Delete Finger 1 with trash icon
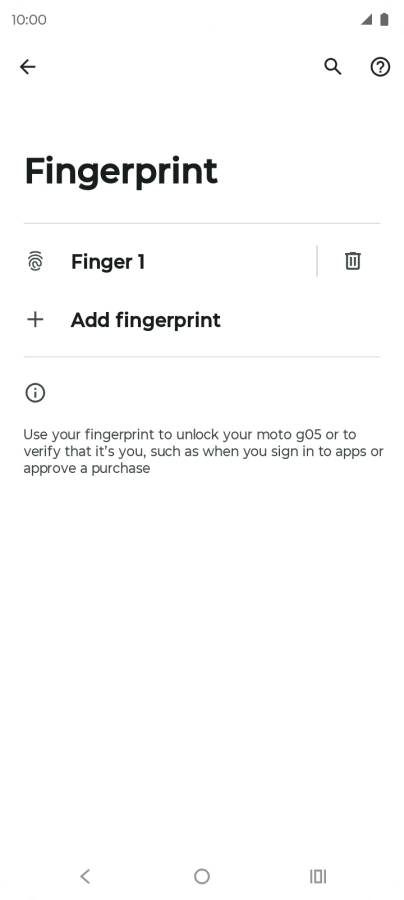This screenshot has height=900, width=404. click(352, 261)
